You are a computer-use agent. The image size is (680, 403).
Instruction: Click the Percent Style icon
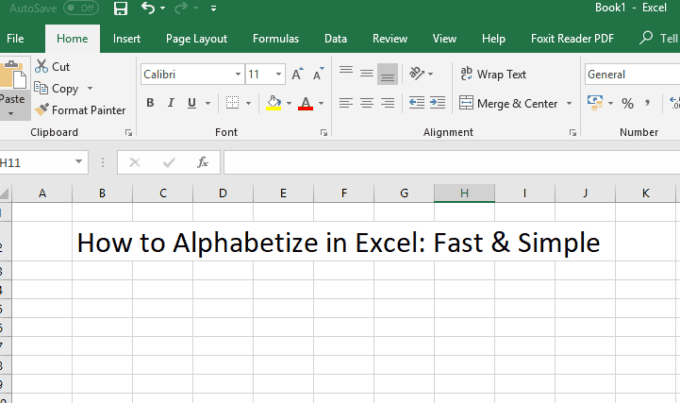[628, 103]
